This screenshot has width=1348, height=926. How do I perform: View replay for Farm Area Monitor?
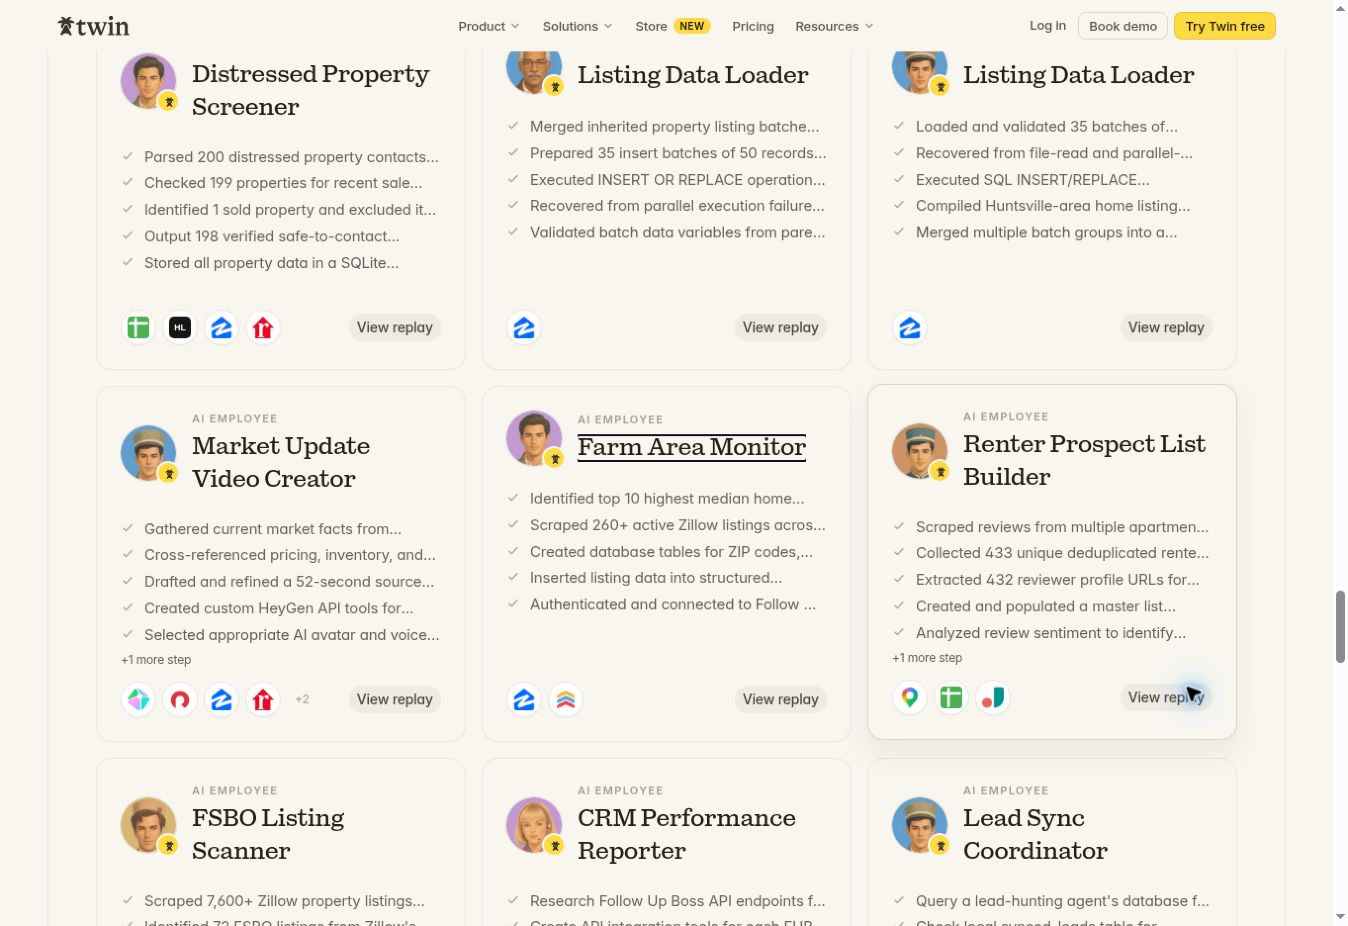781,700
